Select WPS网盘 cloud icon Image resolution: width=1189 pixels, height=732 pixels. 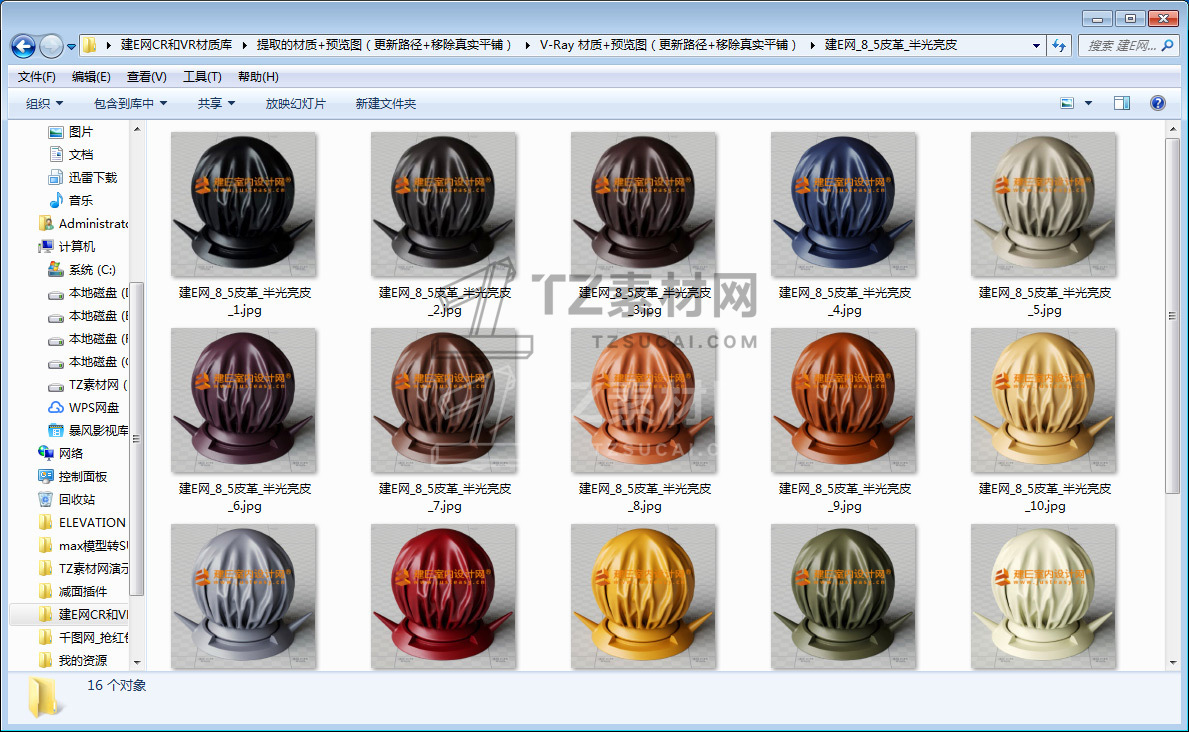click(55, 407)
